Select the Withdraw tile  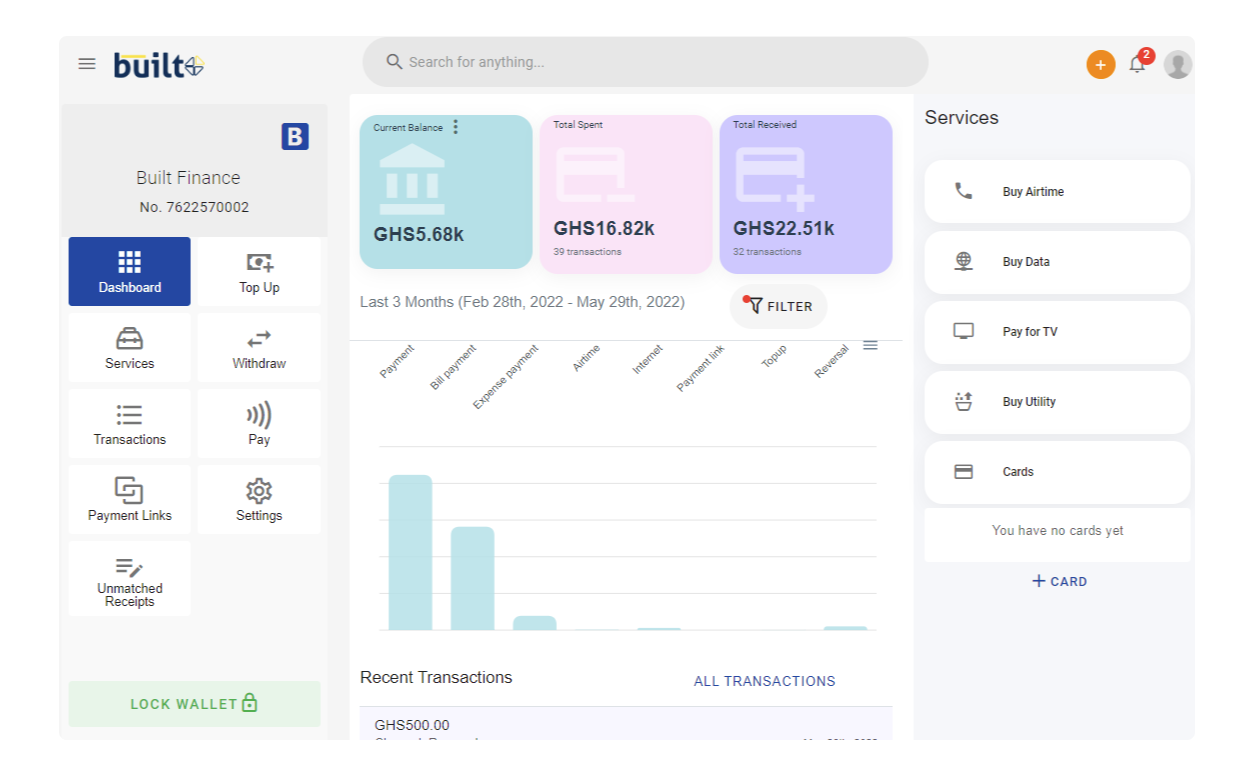(x=259, y=348)
